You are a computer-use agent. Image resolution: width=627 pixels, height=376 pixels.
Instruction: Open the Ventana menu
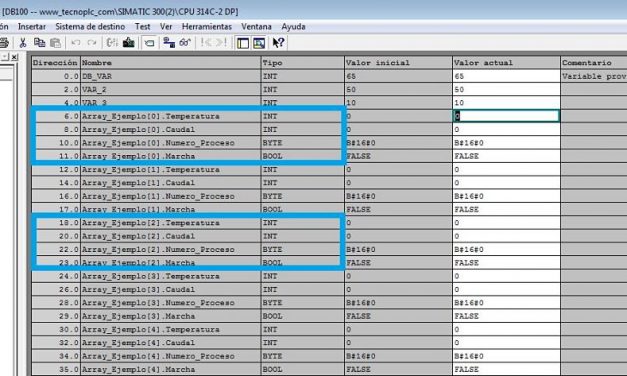pyautogui.click(x=256, y=27)
